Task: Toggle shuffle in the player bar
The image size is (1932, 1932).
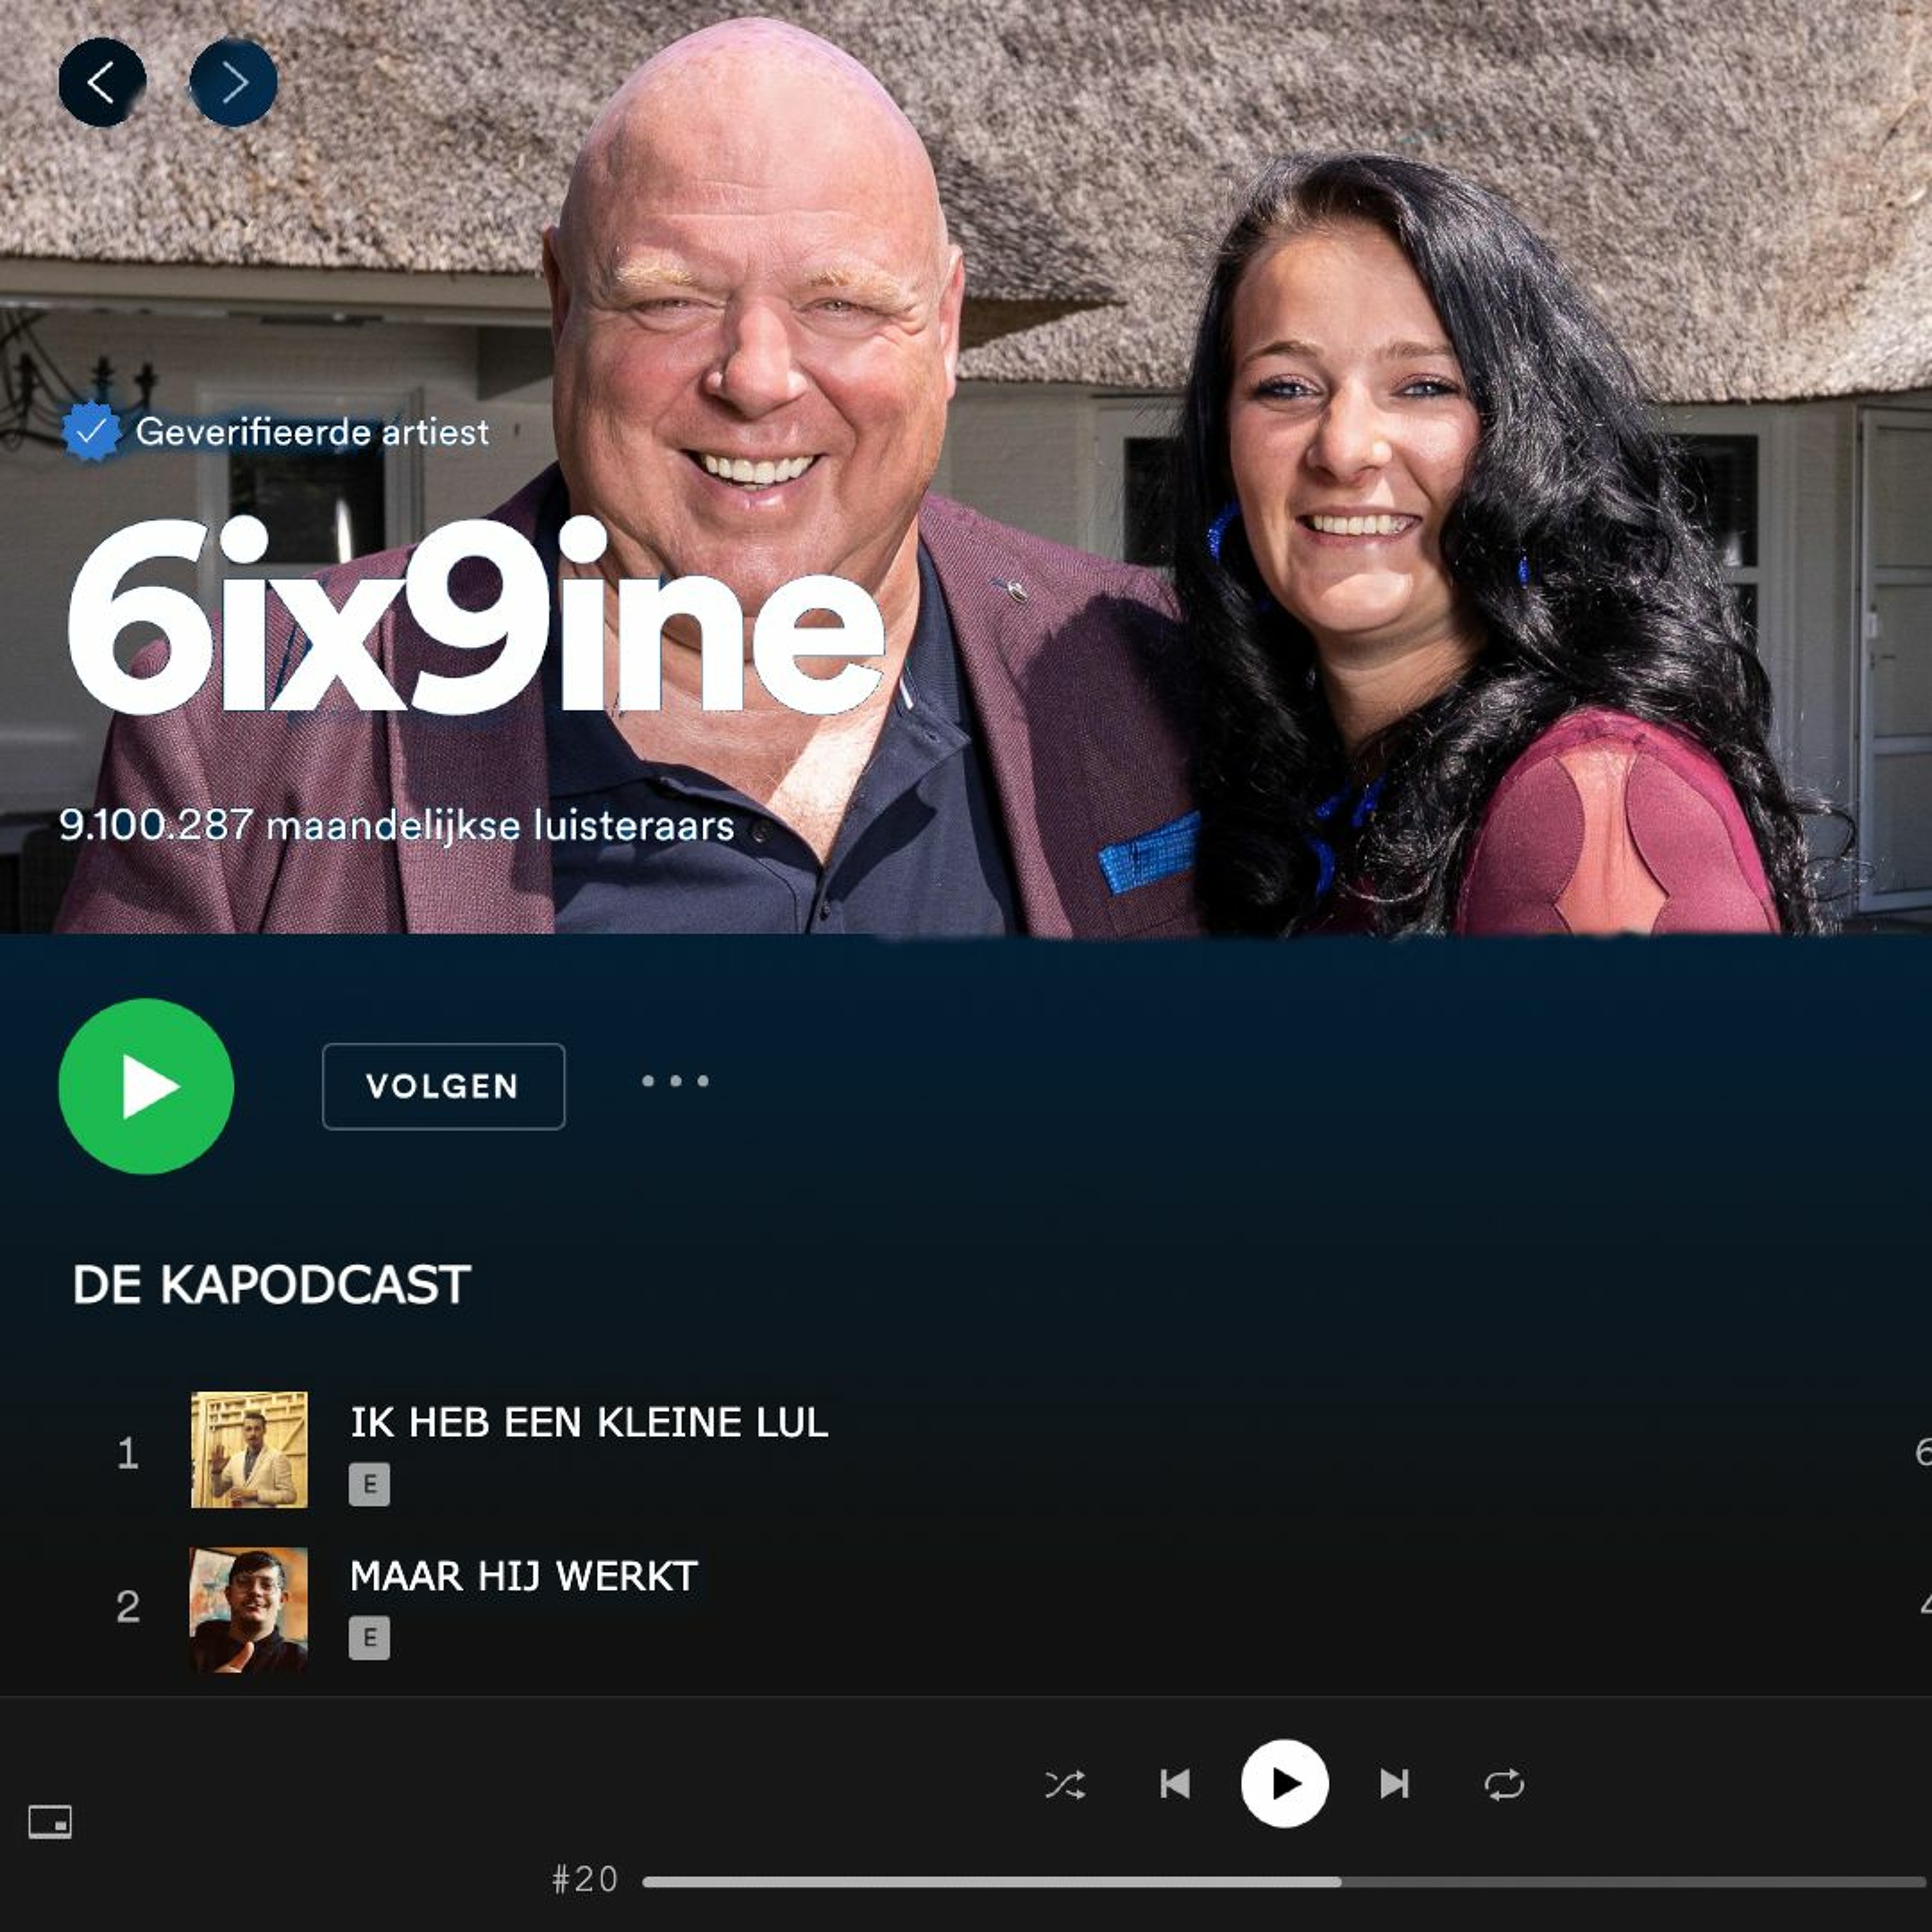Action: click(x=1065, y=1785)
